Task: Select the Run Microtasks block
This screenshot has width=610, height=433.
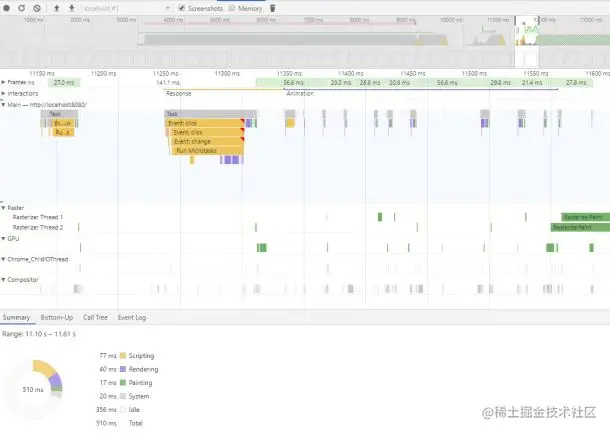Action: 208,151
